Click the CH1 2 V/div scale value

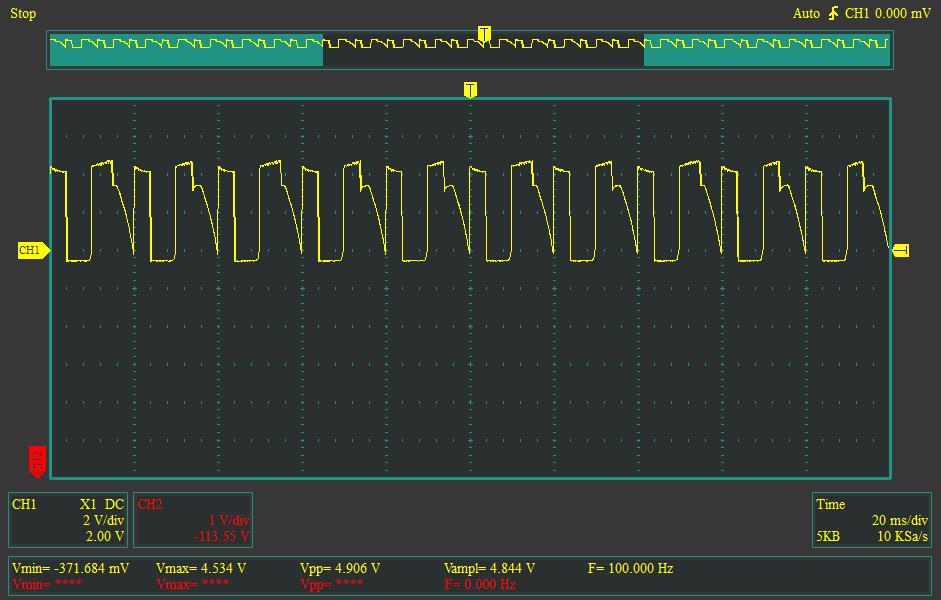coord(103,521)
